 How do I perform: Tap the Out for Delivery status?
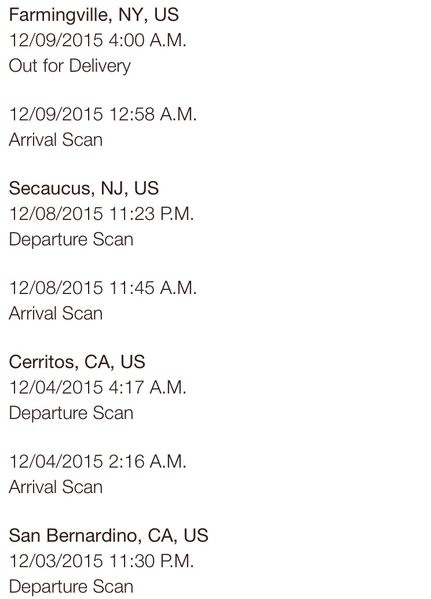(70, 66)
